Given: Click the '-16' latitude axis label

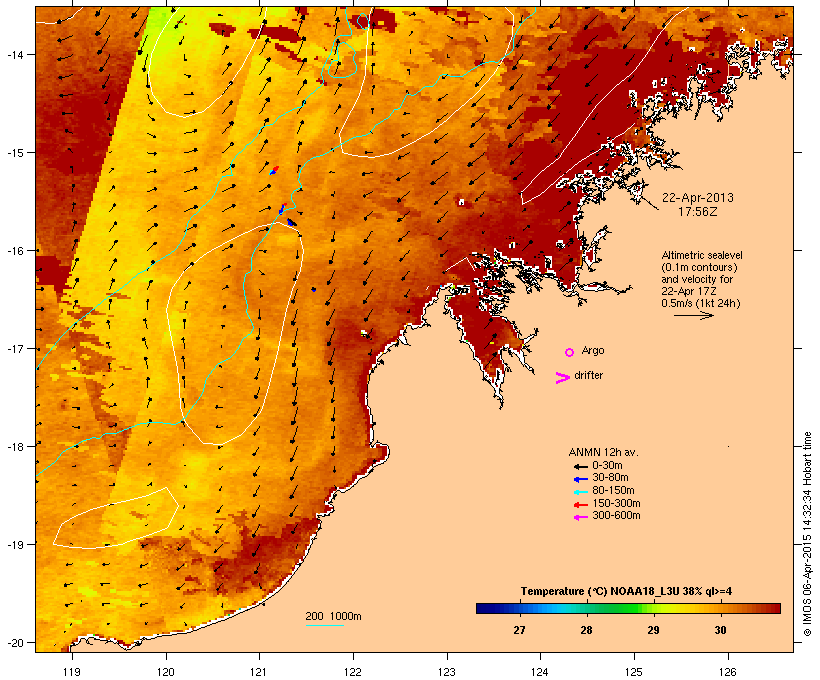Looking at the screenshot, I should point(14,251).
